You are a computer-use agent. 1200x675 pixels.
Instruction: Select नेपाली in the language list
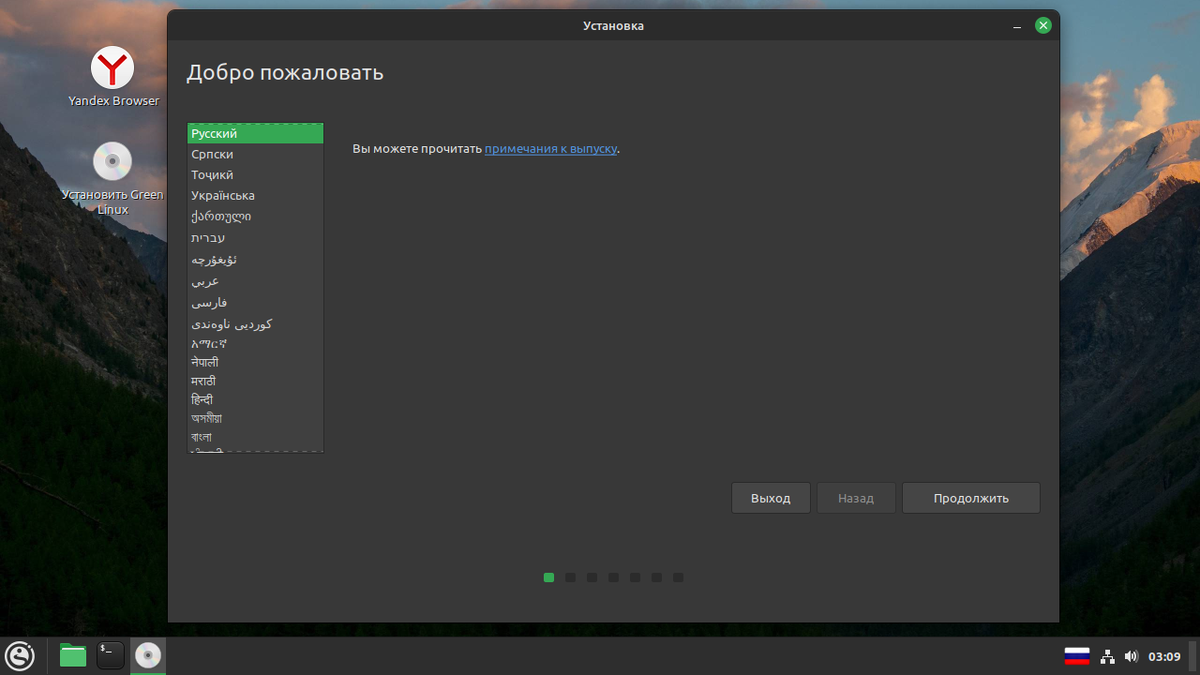pyautogui.click(x=256, y=362)
